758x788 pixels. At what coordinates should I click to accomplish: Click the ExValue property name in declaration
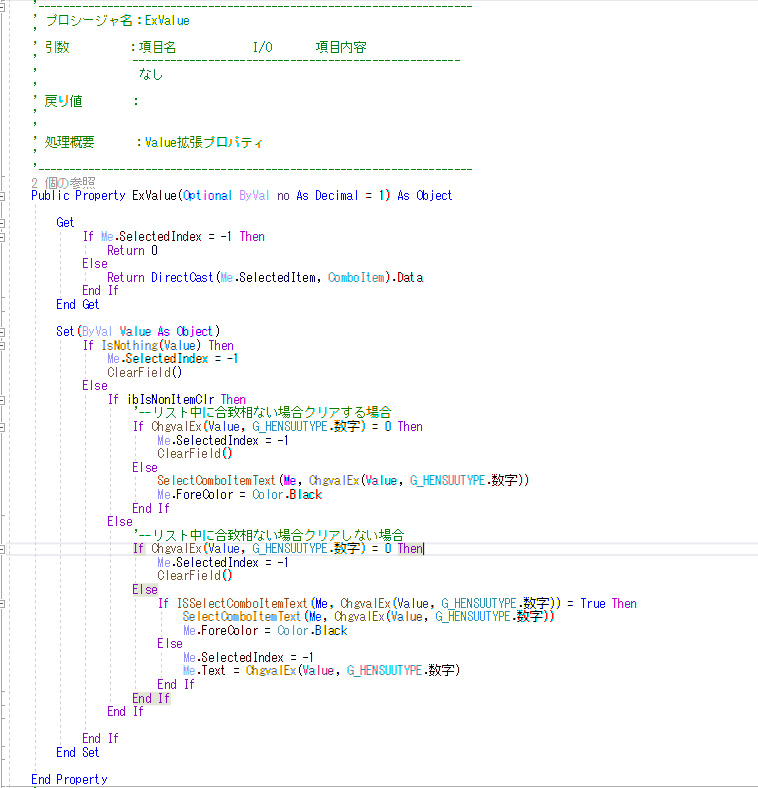[155, 195]
